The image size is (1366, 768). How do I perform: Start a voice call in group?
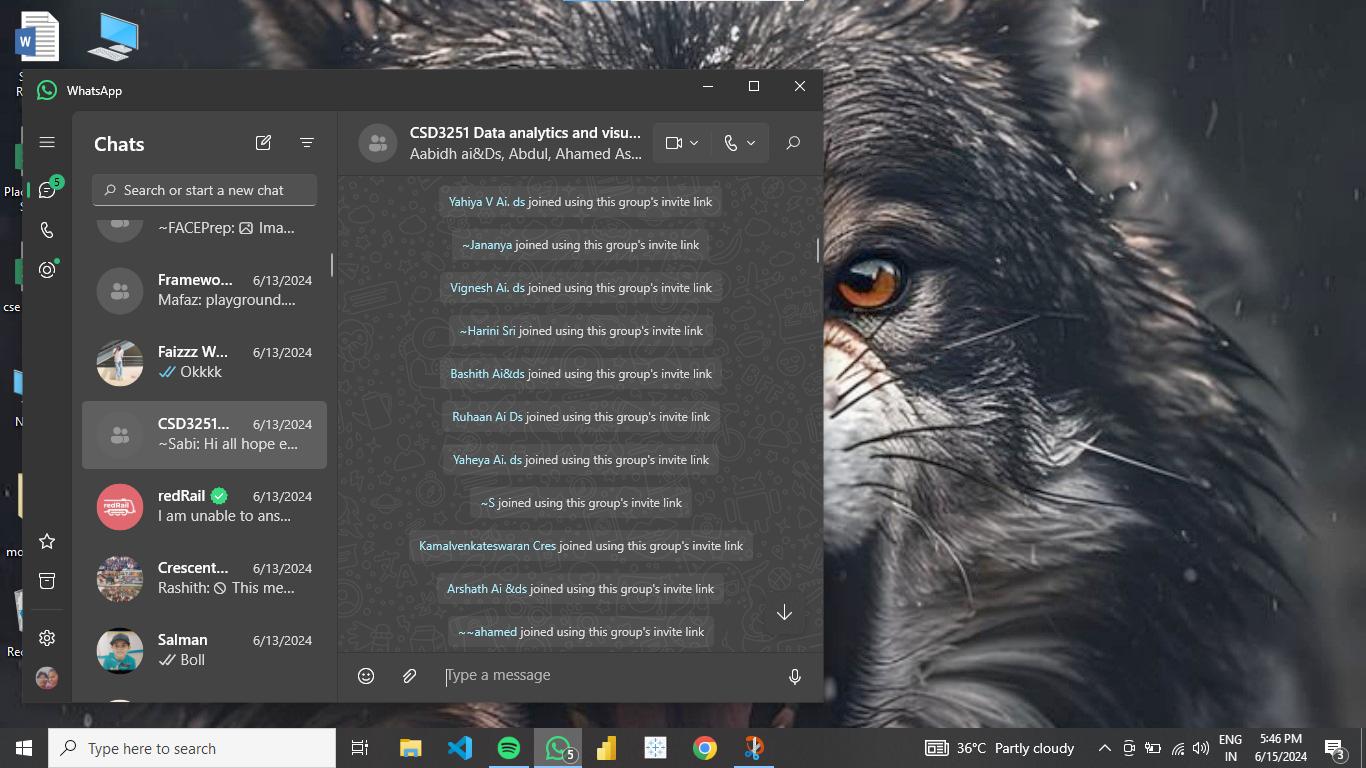click(x=731, y=143)
